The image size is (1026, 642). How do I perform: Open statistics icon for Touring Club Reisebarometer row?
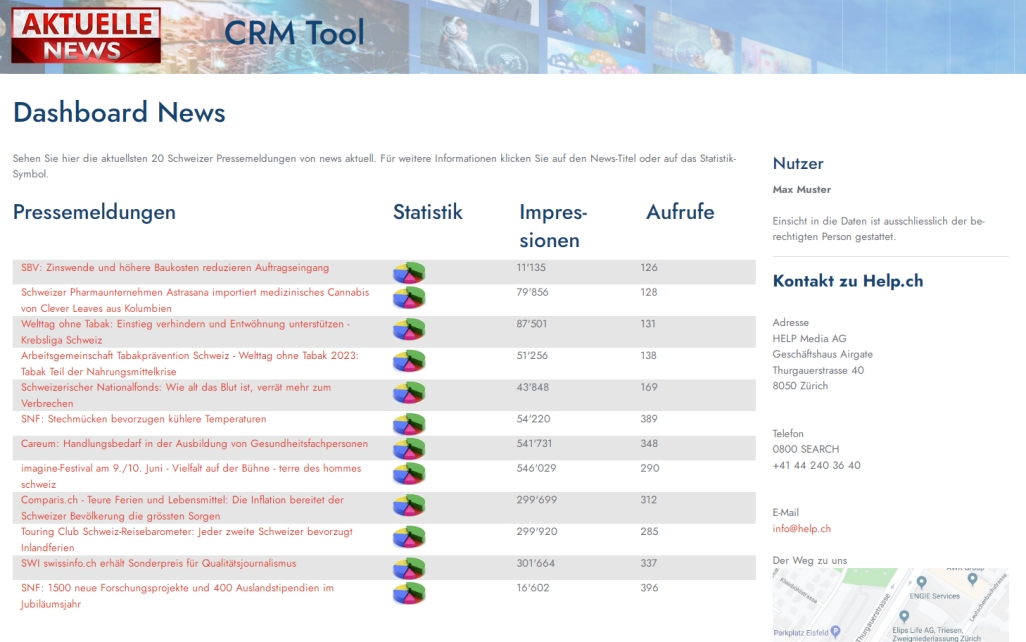click(409, 537)
